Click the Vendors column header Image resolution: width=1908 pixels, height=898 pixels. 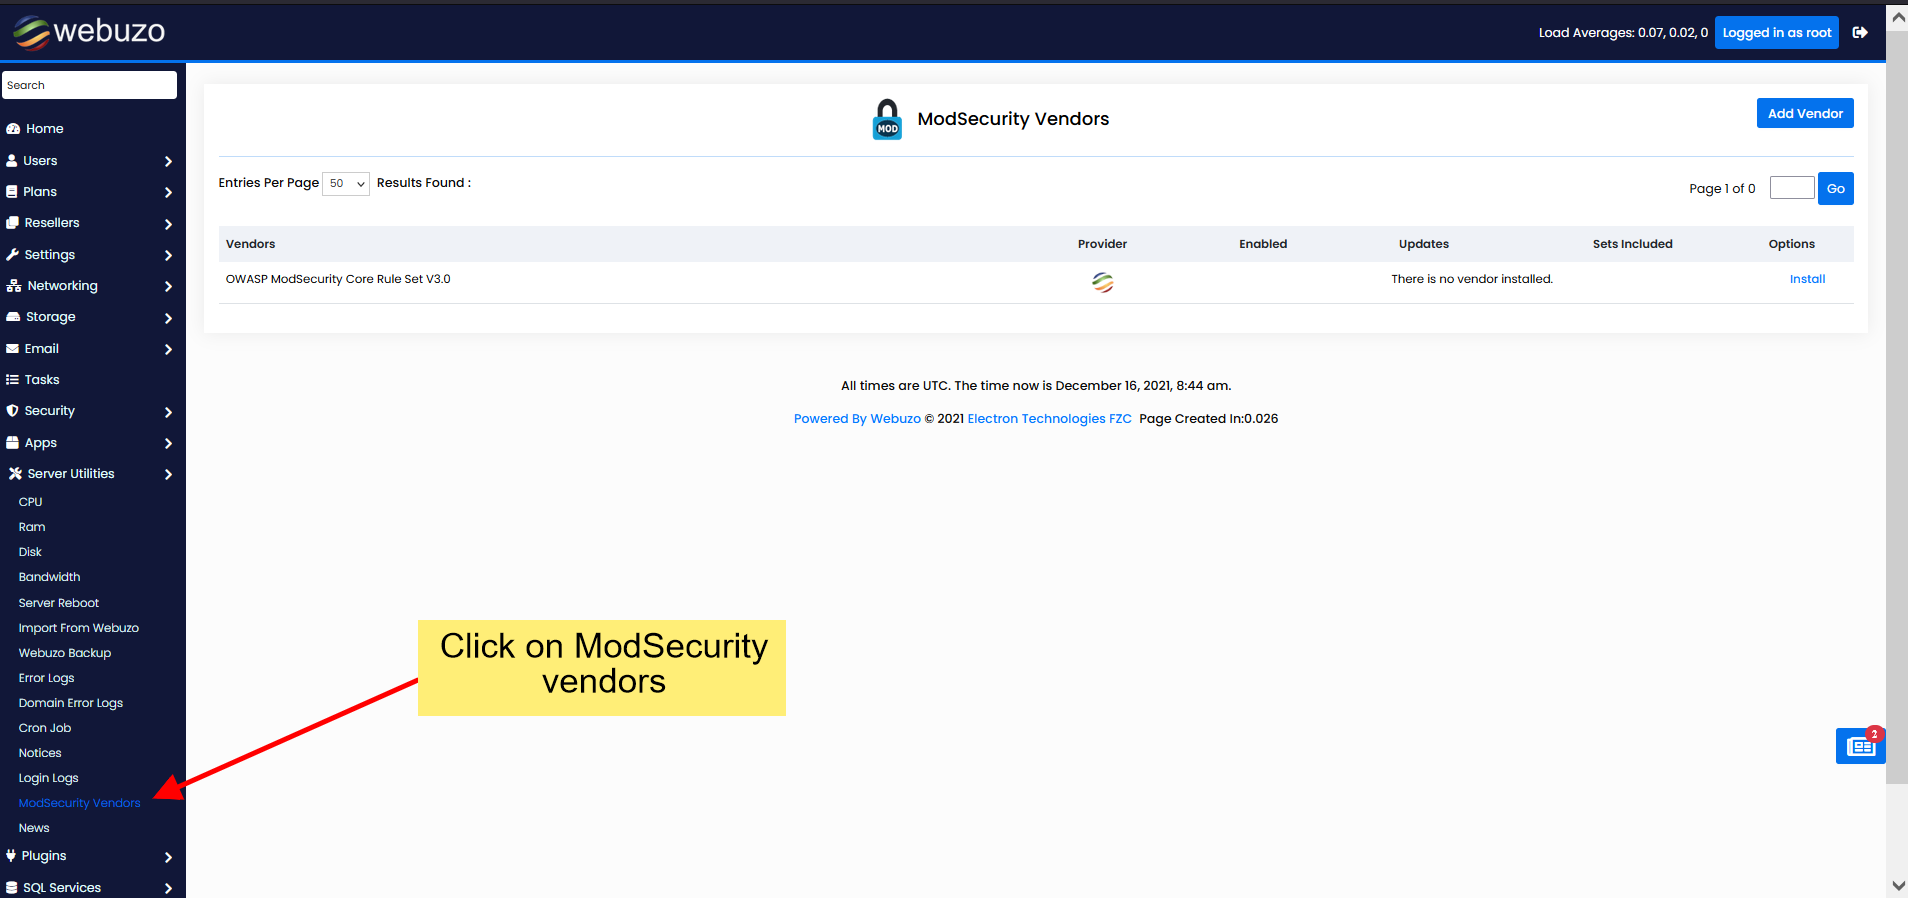point(250,244)
